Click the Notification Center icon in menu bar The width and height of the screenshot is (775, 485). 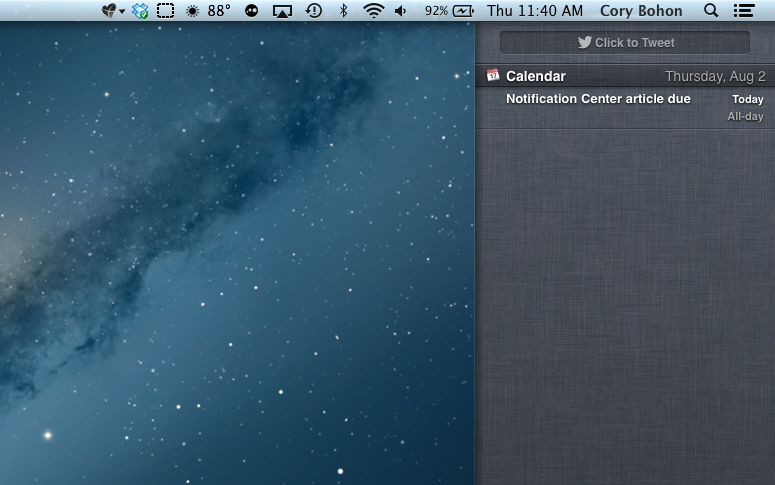[743, 11]
